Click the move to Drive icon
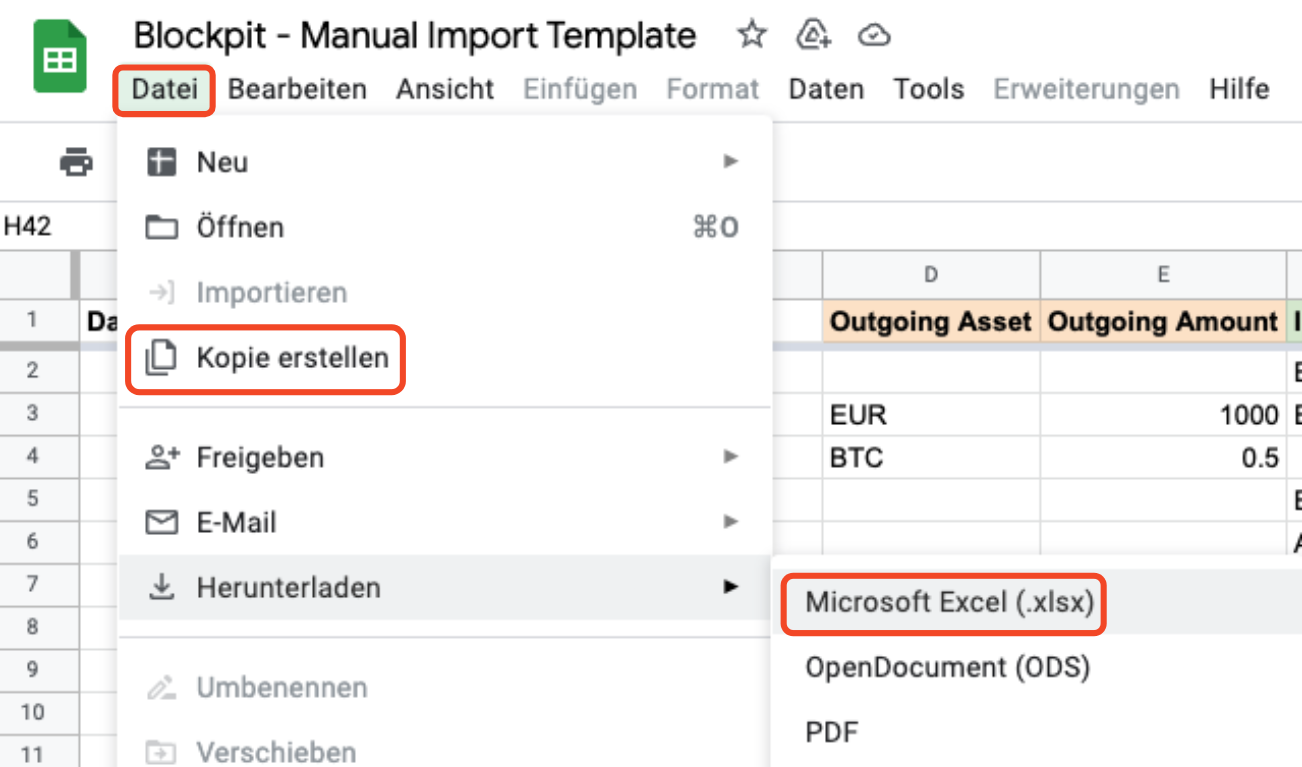This screenshot has height=767, width=1302. pos(814,36)
